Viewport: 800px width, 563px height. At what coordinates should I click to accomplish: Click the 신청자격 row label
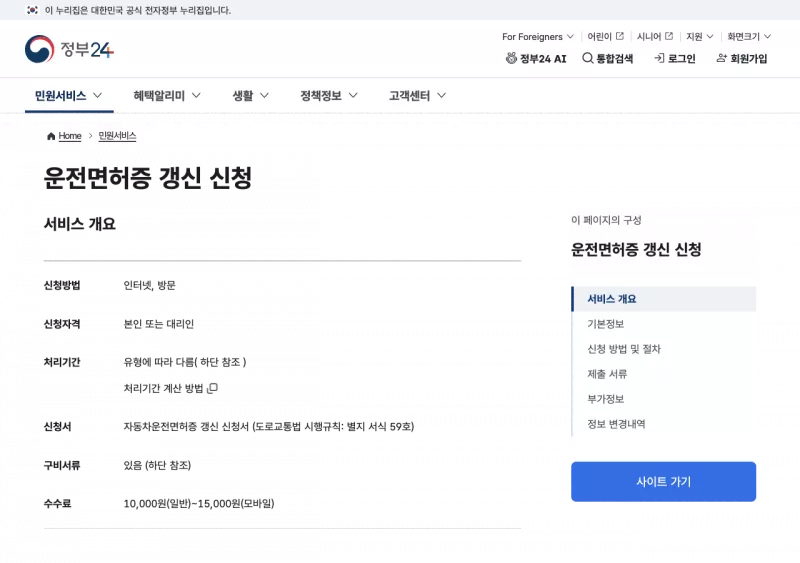[62, 324]
